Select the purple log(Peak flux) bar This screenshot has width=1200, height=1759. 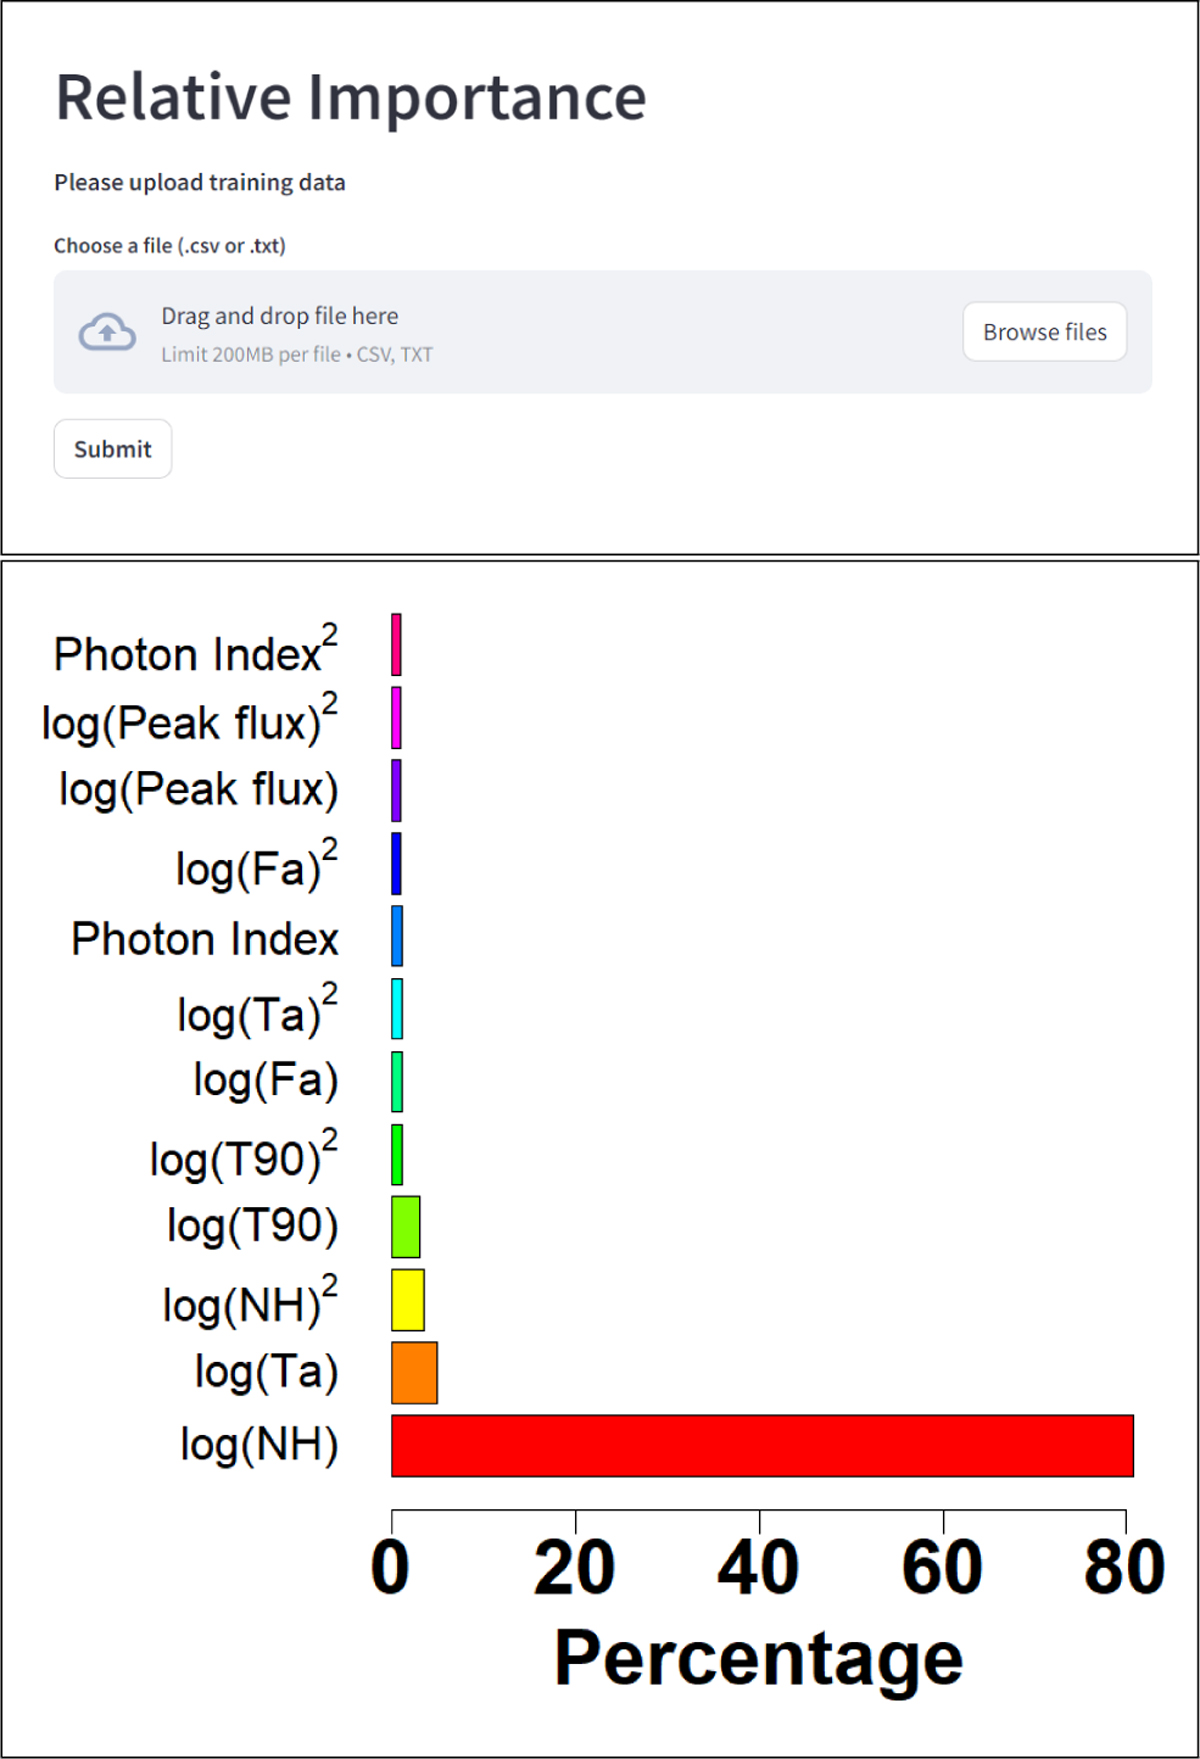click(x=397, y=791)
